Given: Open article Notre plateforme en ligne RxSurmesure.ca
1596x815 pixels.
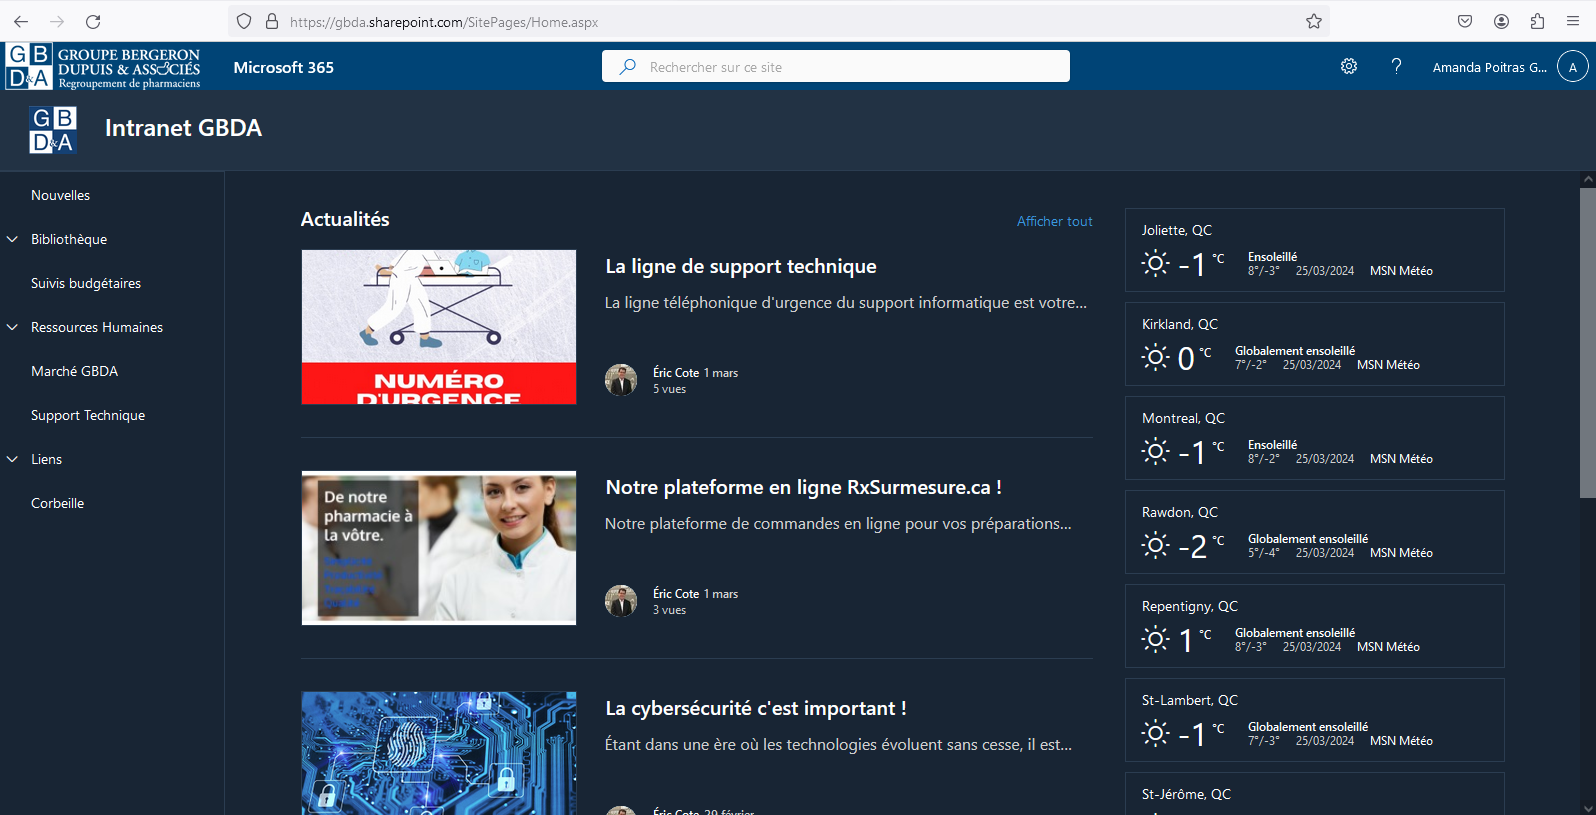Looking at the screenshot, I should point(803,487).
